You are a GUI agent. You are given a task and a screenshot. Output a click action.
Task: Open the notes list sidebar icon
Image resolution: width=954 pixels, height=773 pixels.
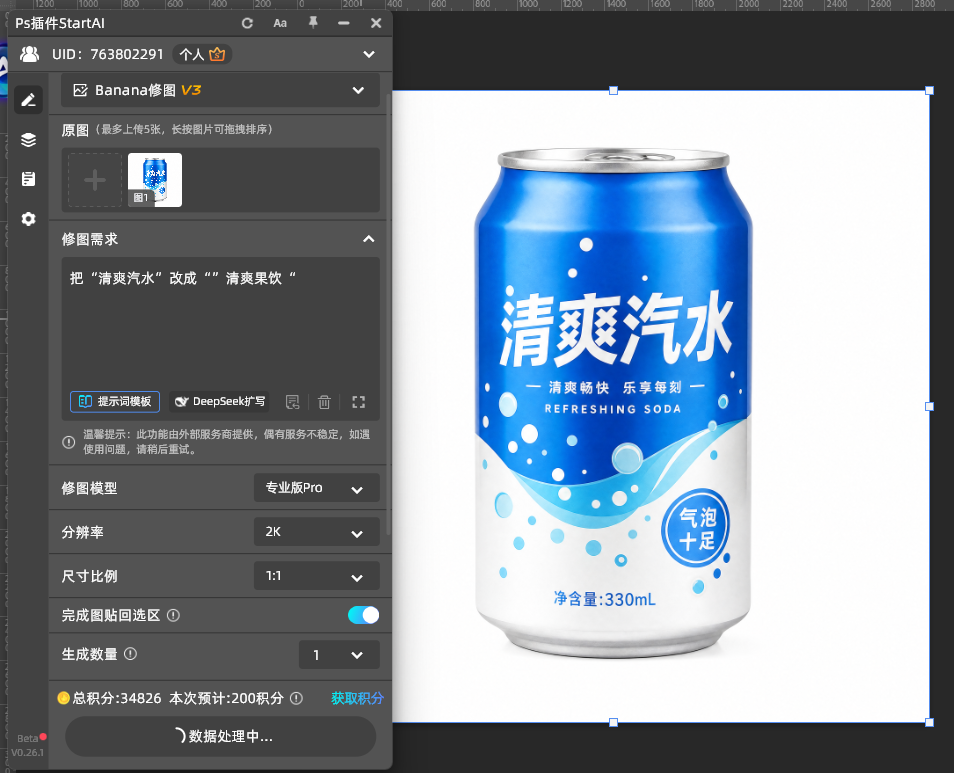pyautogui.click(x=29, y=179)
